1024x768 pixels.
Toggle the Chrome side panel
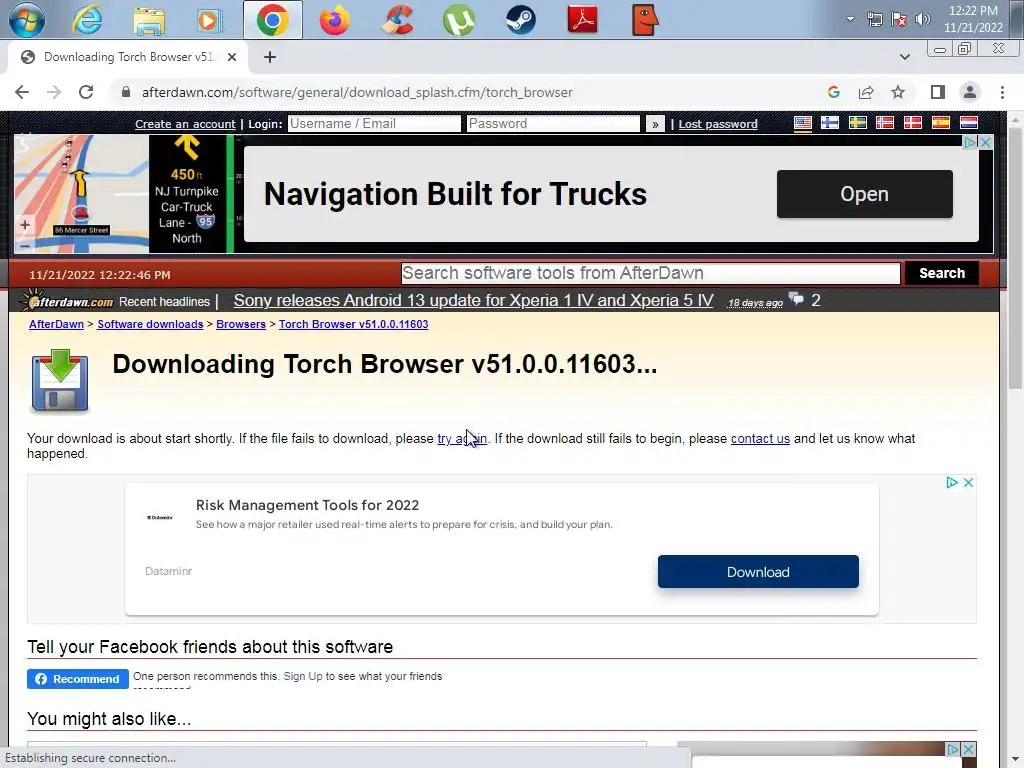click(x=938, y=92)
